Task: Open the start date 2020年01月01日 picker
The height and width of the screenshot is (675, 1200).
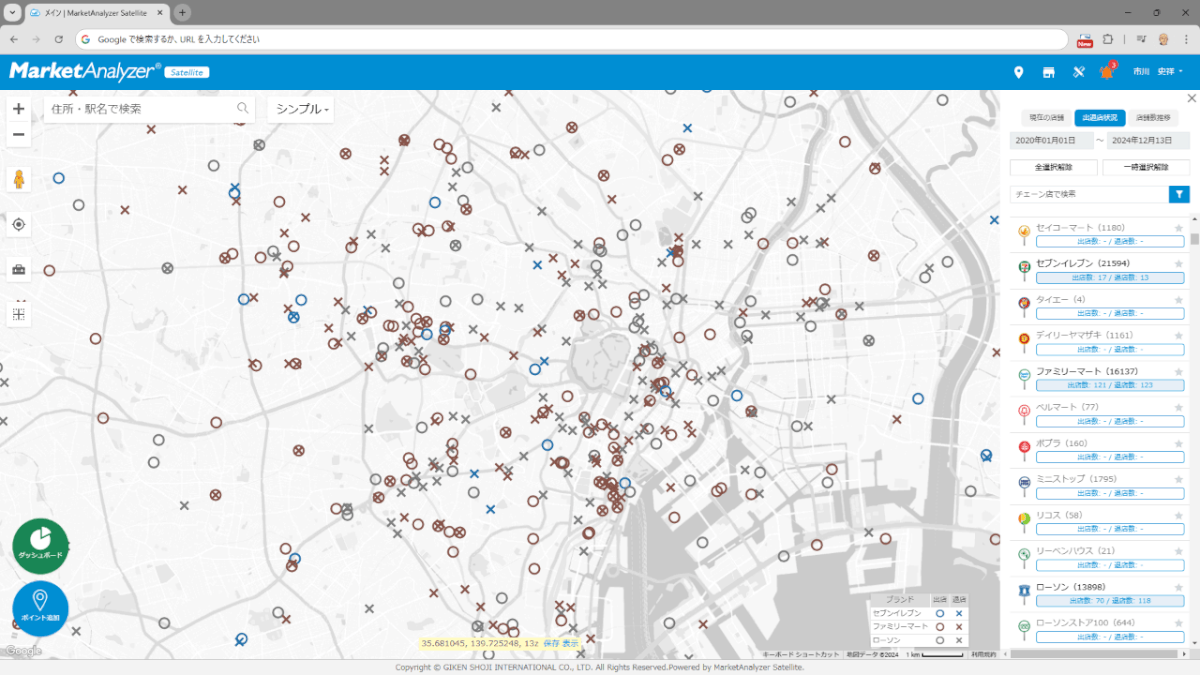Action: coord(1051,140)
